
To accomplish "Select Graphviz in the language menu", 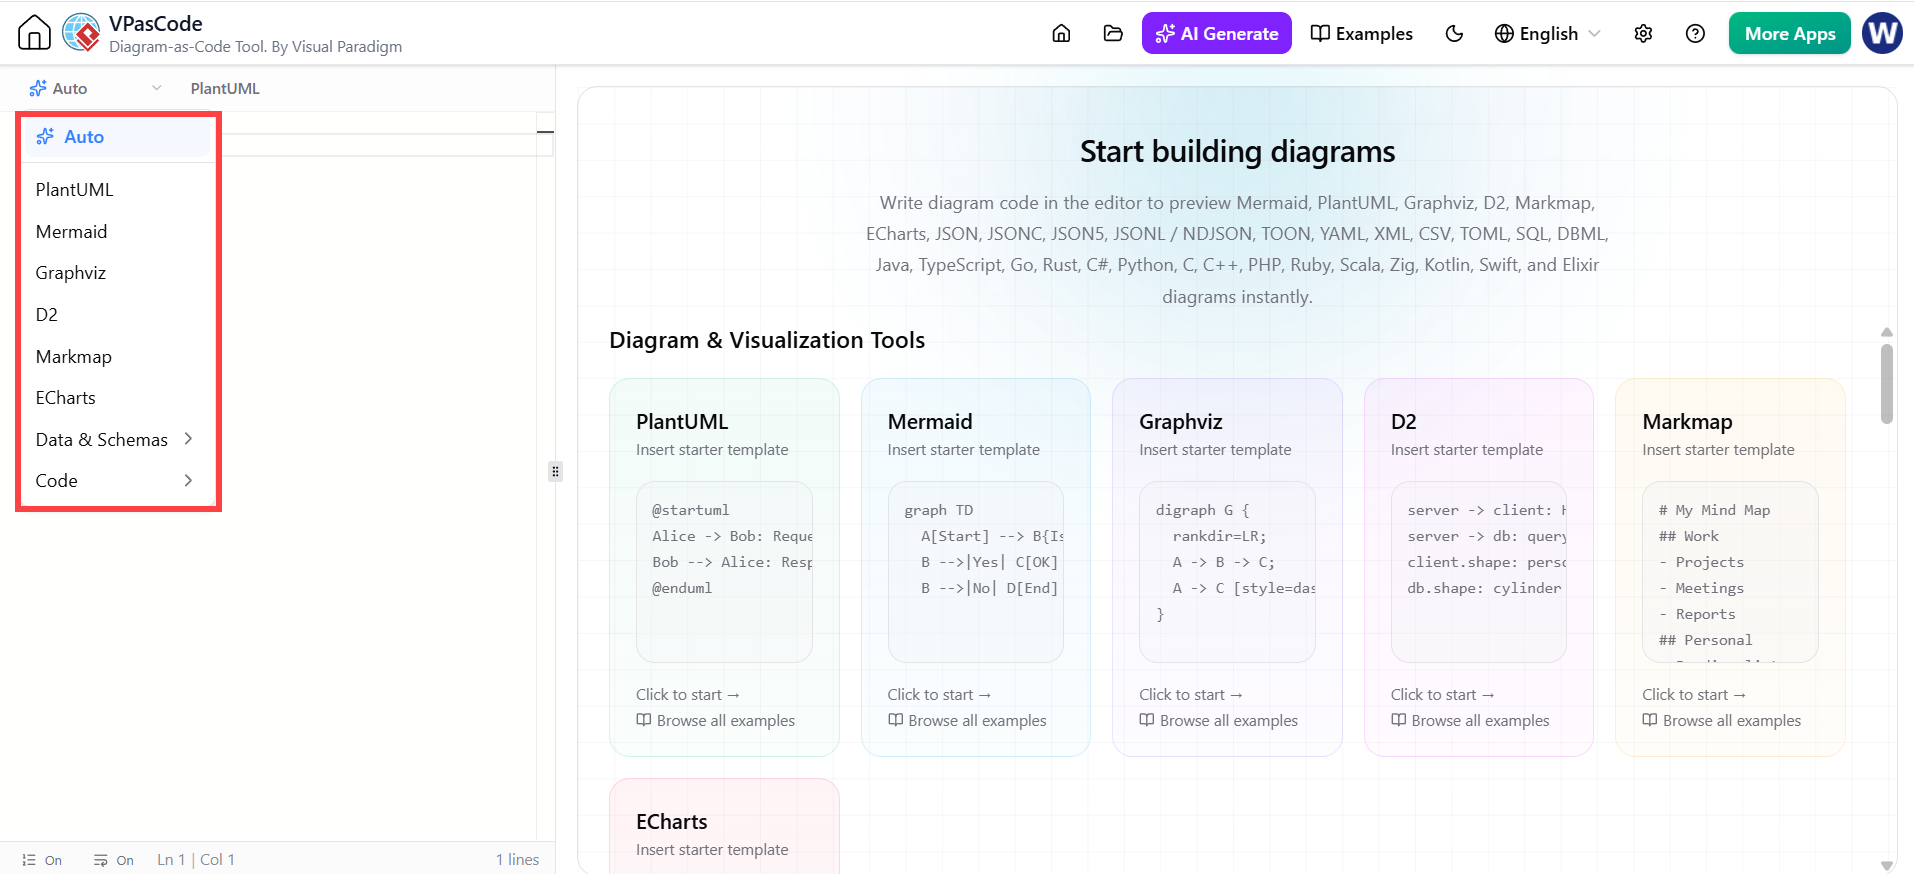I will pyautogui.click(x=118, y=273).
